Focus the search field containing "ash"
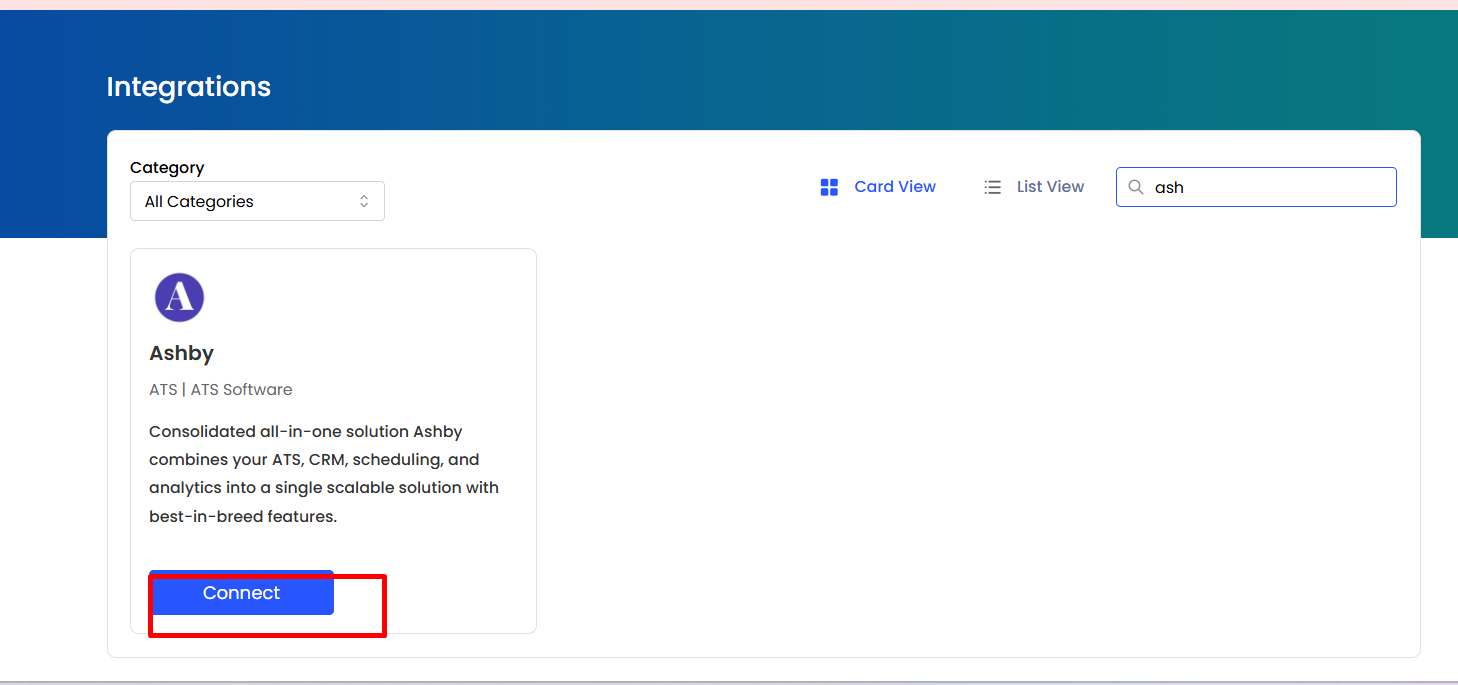1458x685 pixels. click(1256, 187)
